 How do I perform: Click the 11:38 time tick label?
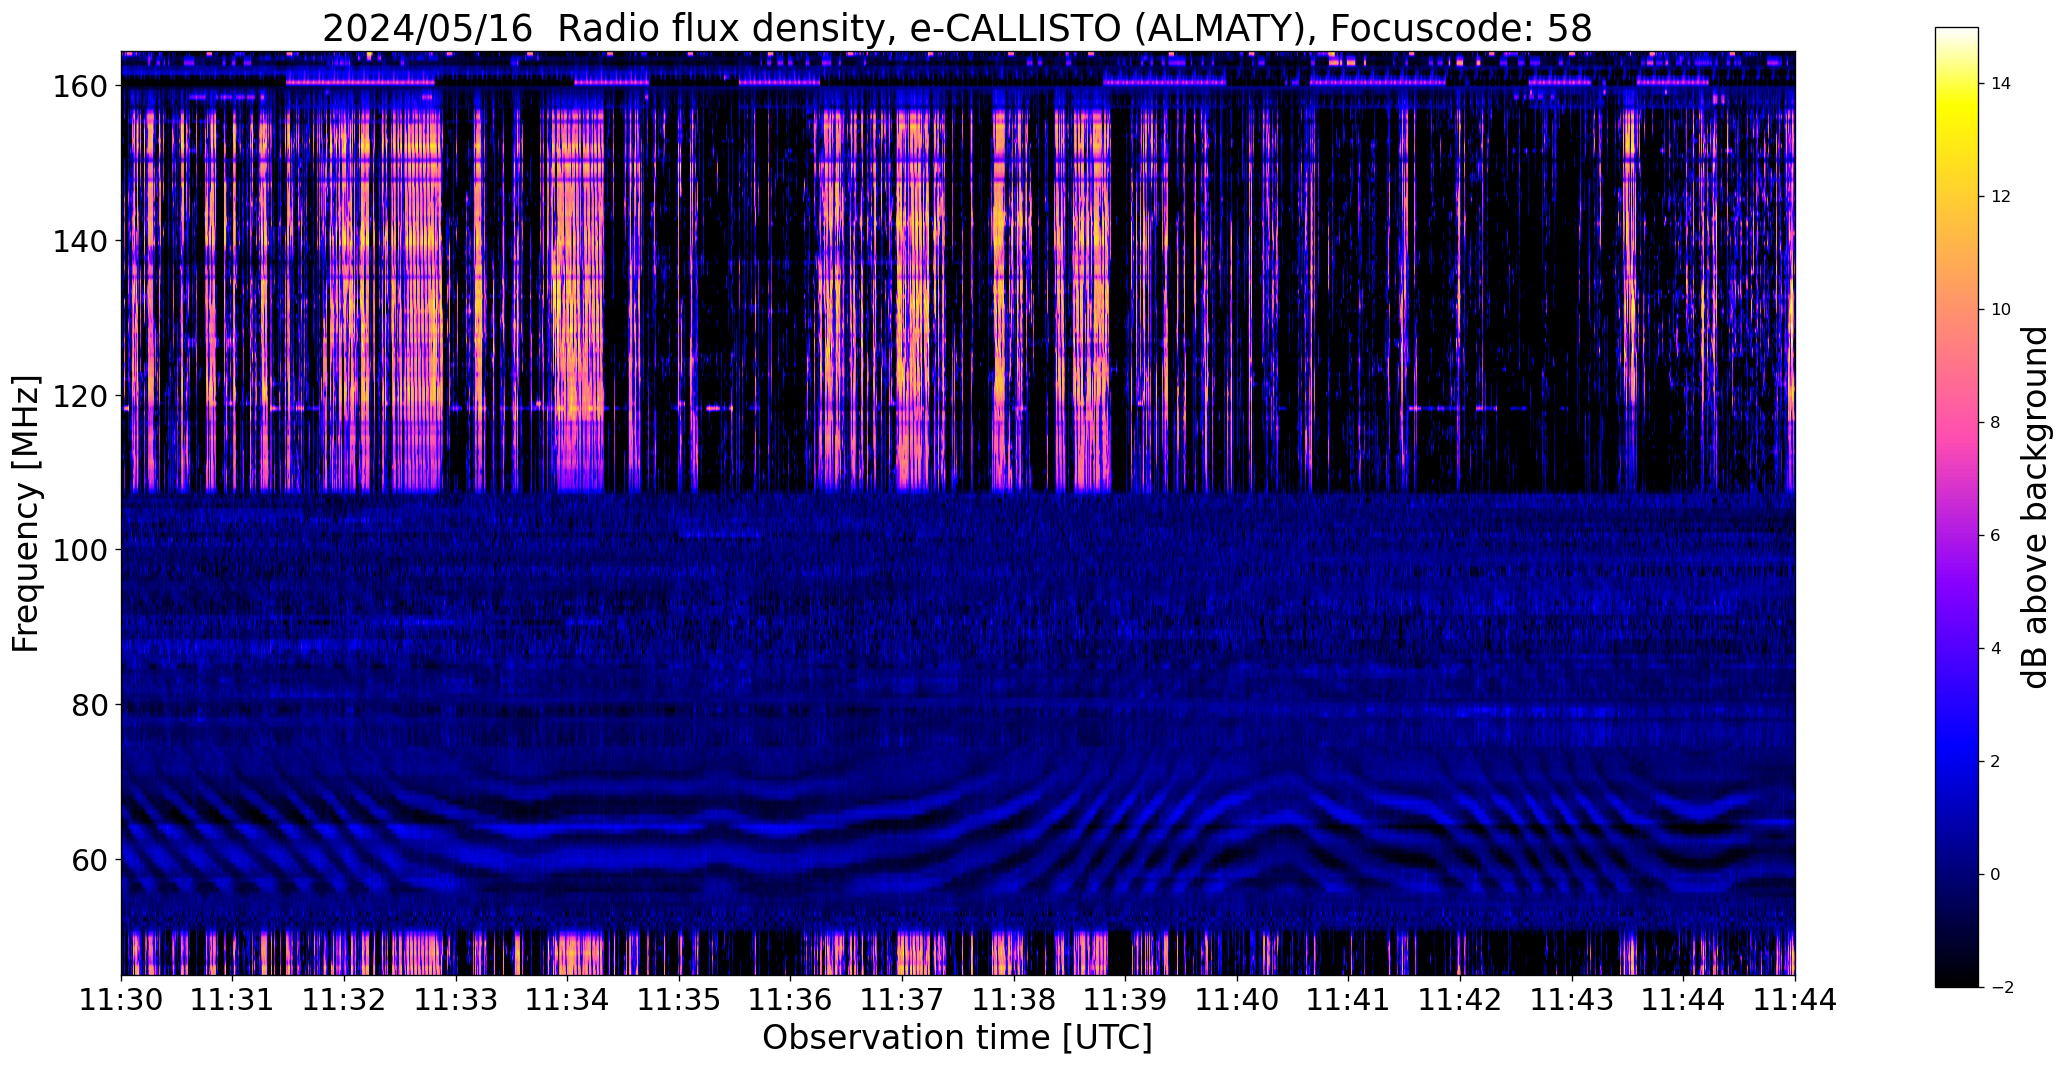coord(1014,999)
